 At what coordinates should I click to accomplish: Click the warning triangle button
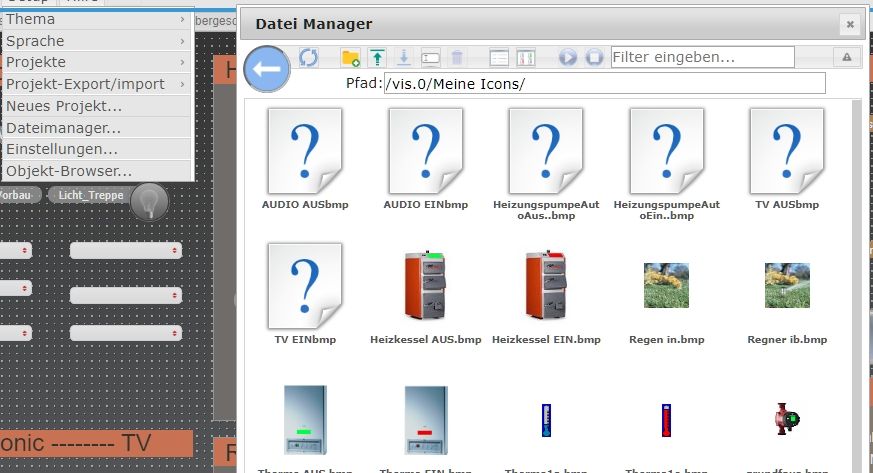point(847,57)
